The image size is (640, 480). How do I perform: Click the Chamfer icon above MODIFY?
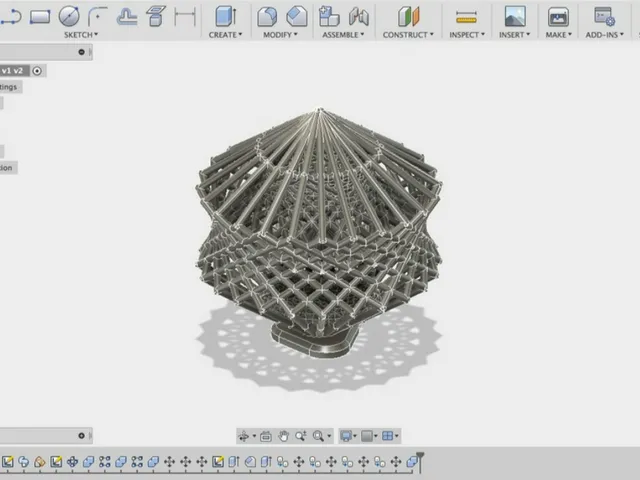[297, 16]
